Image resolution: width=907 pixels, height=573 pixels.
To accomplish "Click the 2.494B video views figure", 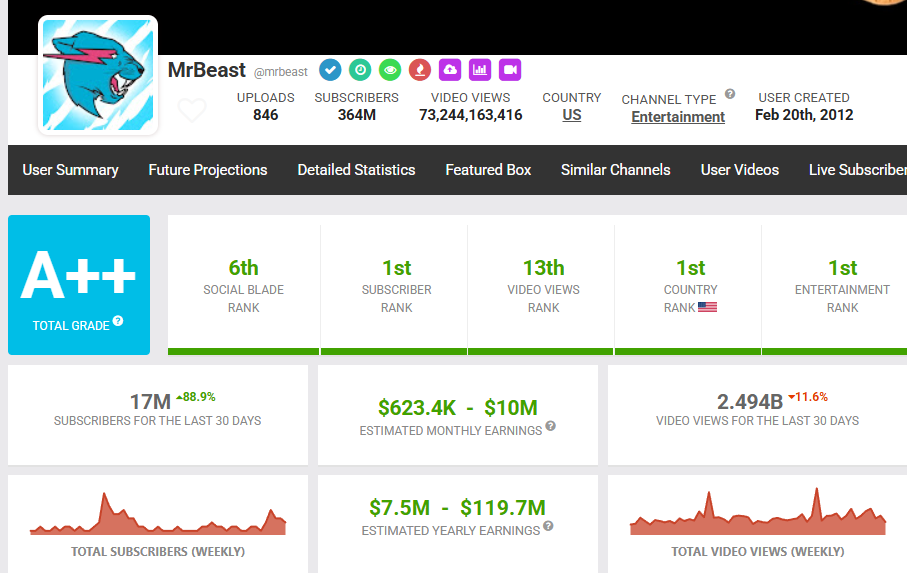I will pos(750,401).
